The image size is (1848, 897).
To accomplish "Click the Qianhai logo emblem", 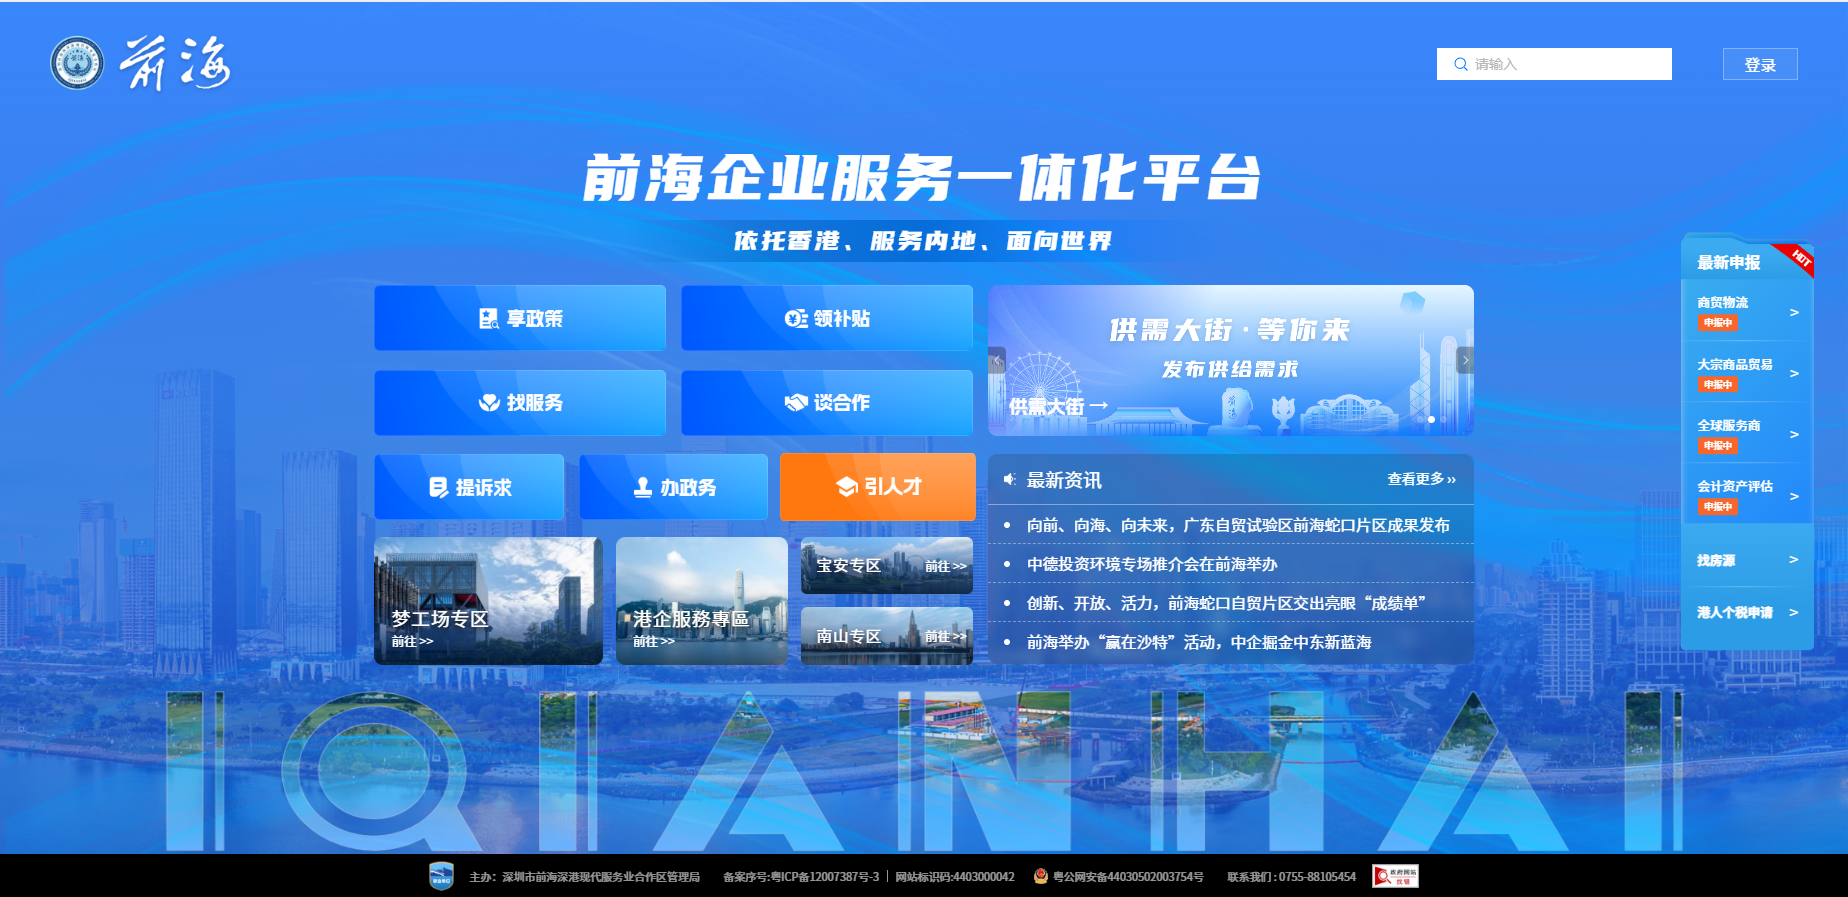I will (x=77, y=64).
